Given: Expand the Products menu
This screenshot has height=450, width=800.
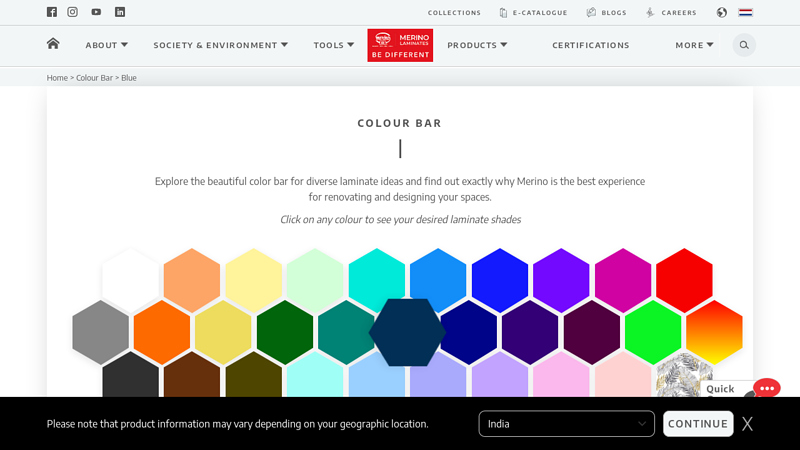Looking at the screenshot, I should coord(477,45).
